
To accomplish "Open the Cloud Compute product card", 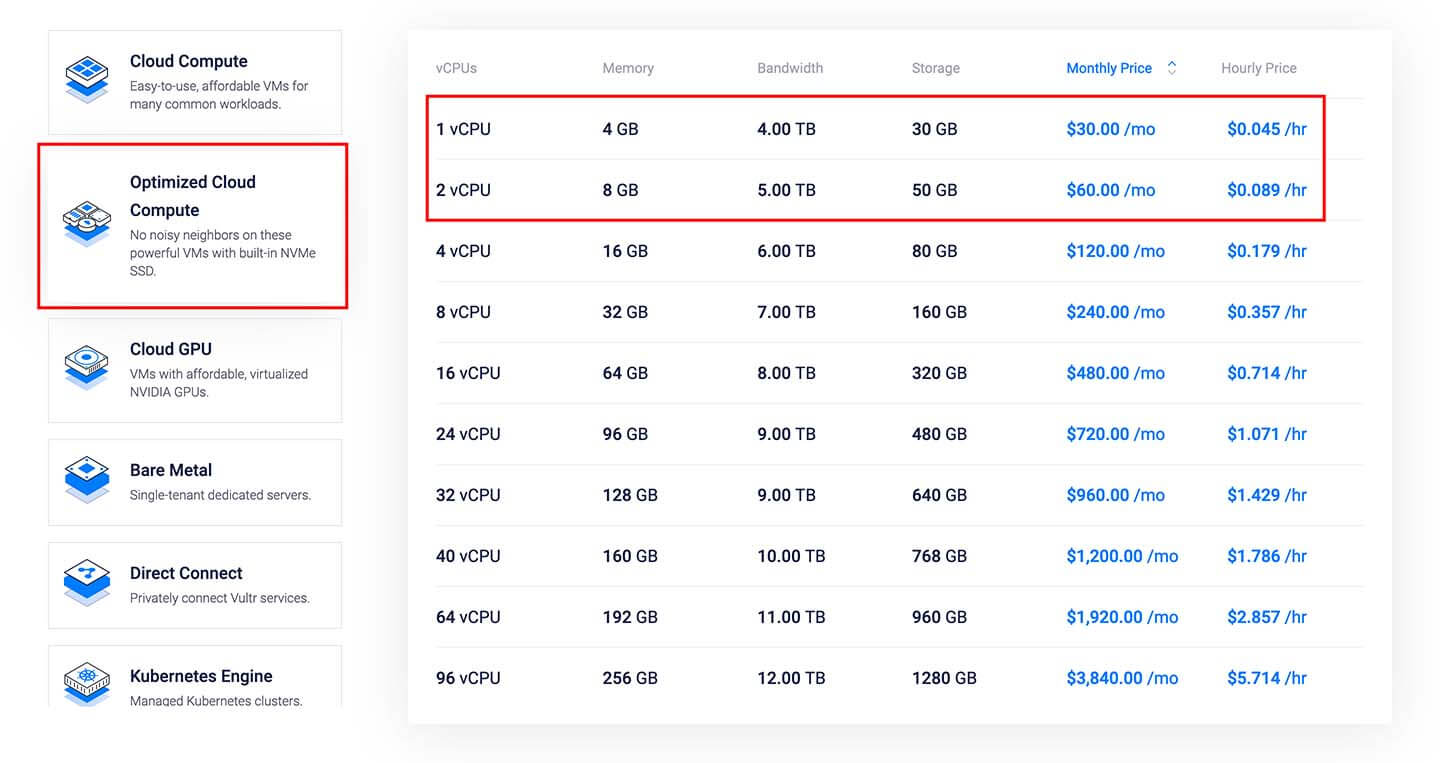I will [x=195, y=82].
